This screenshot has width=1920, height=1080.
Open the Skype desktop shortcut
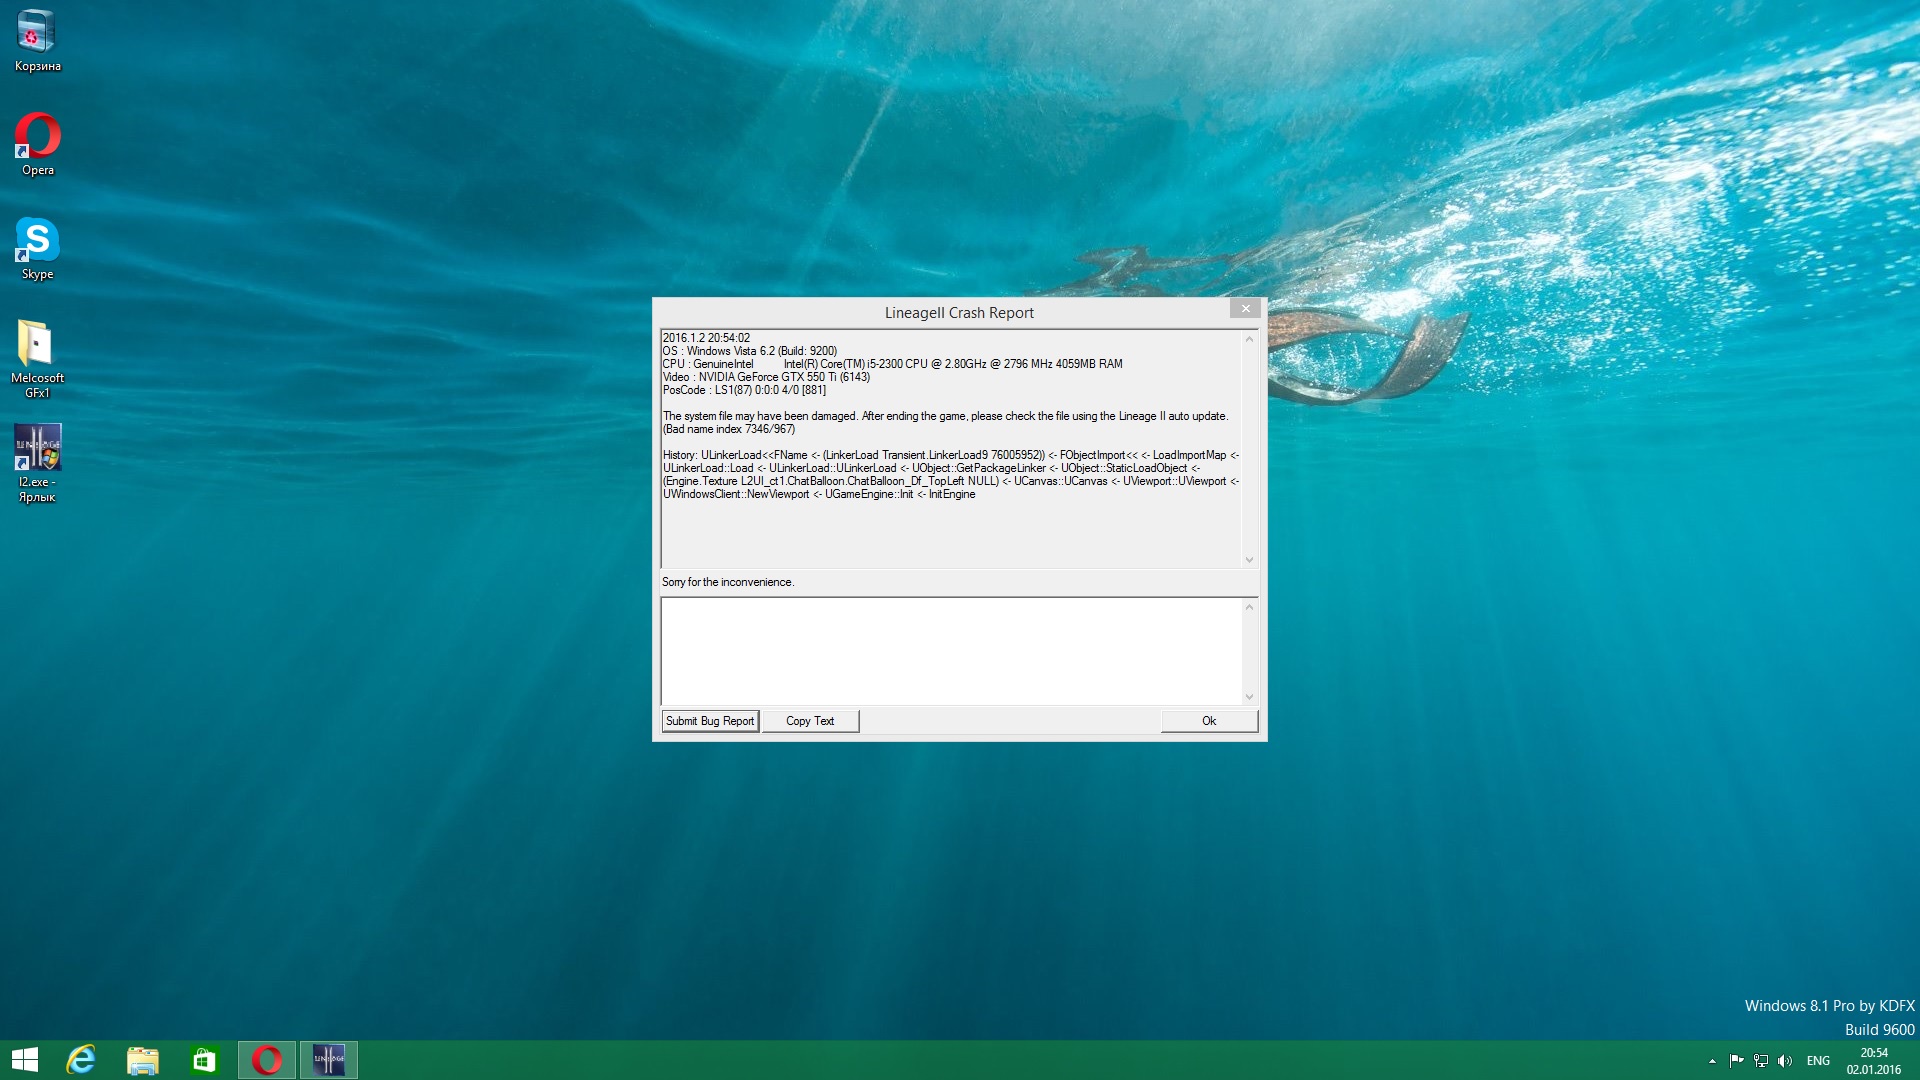pyautogui.click(x=37, y=248)
